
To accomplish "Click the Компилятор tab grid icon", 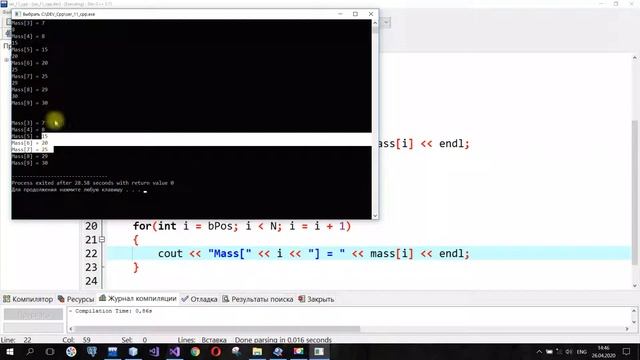I will pyautogui.click(x=7, y=299).
